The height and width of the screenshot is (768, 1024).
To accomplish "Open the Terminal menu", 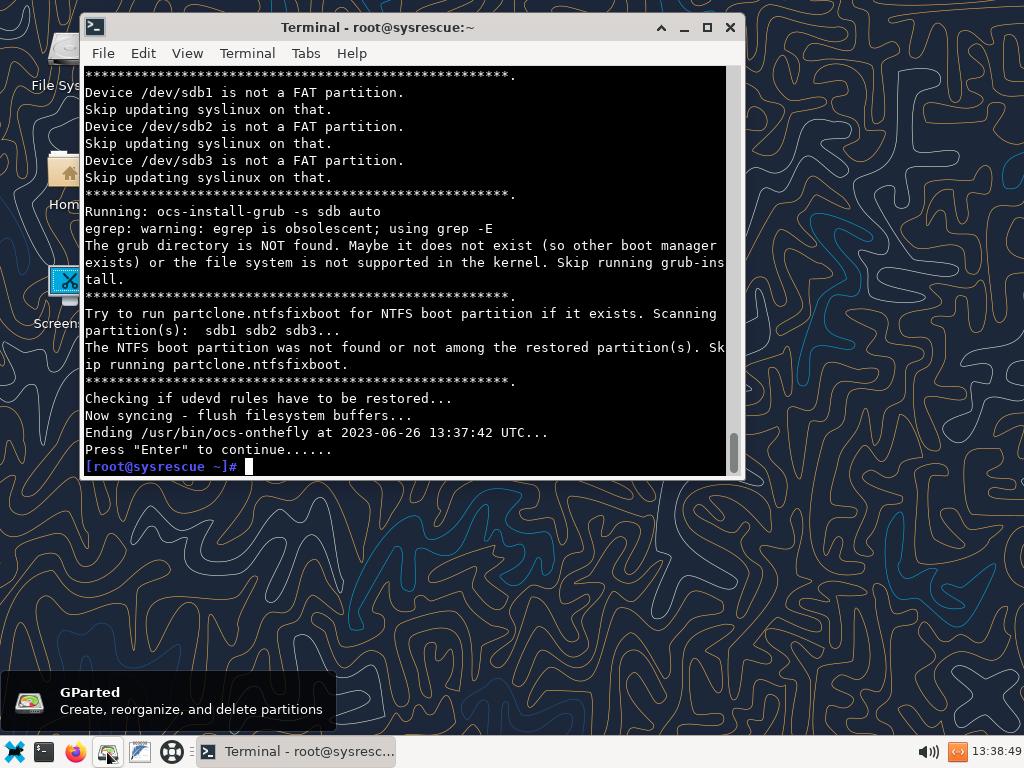I will click(x=247, y=53).
